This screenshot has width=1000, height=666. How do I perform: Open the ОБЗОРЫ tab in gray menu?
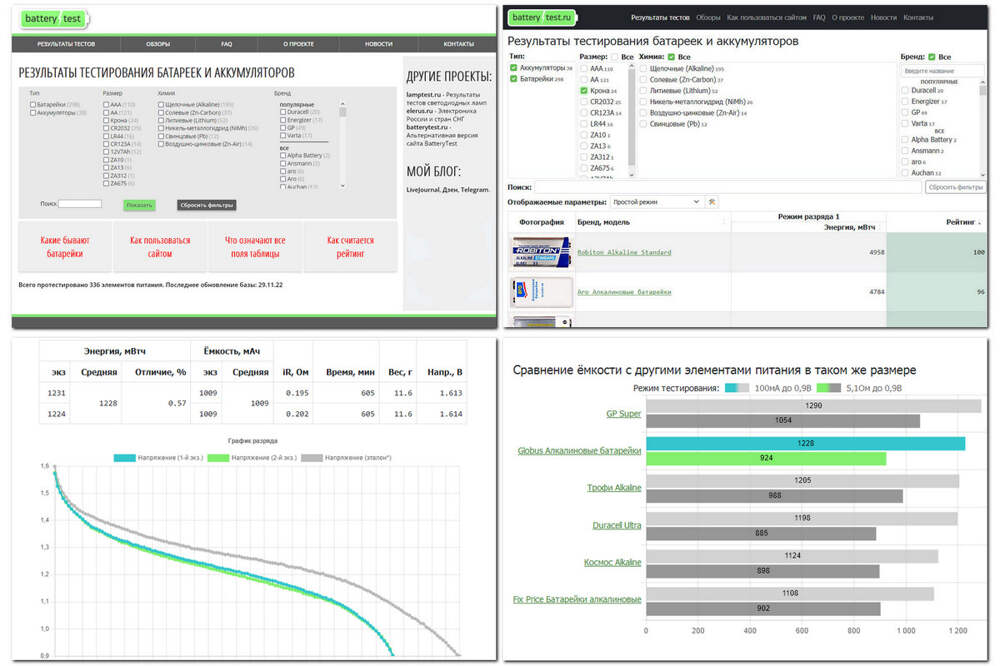[158, 44]
